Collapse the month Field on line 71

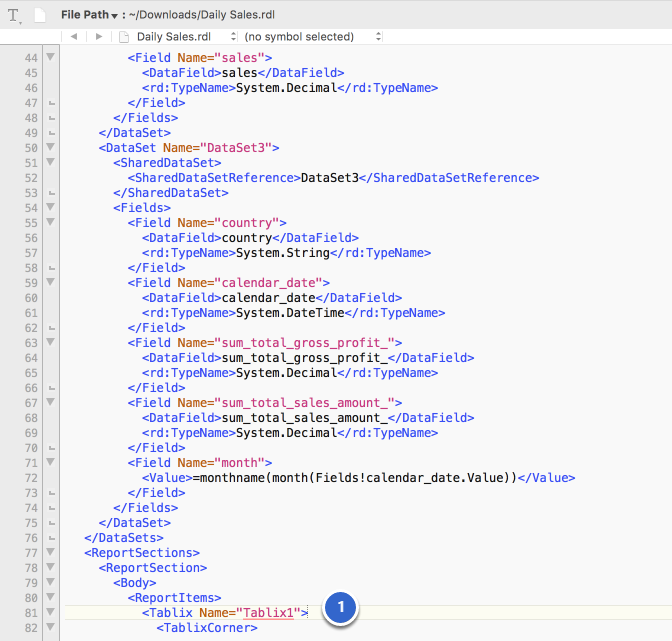click(x=51, y=462)
